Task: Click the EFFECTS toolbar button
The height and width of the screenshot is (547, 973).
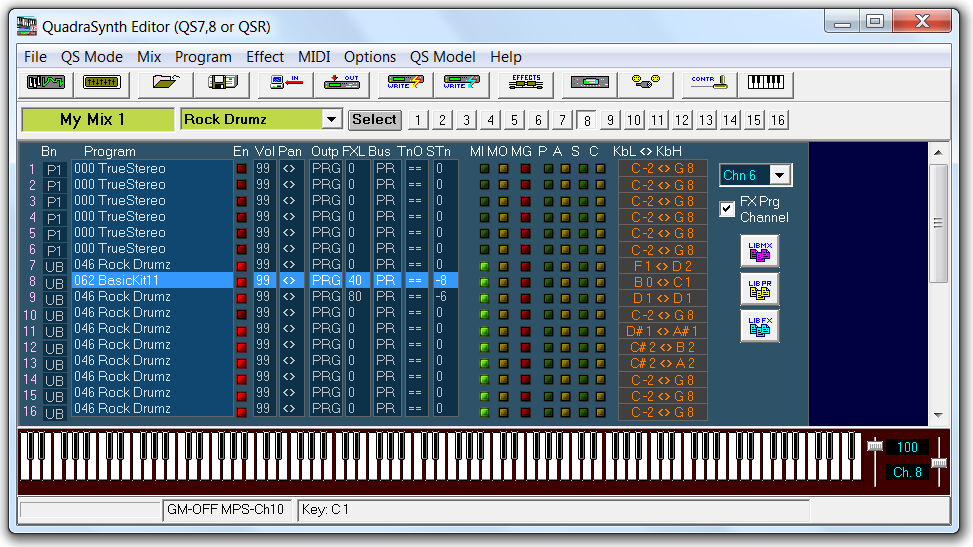Action: 525,83
